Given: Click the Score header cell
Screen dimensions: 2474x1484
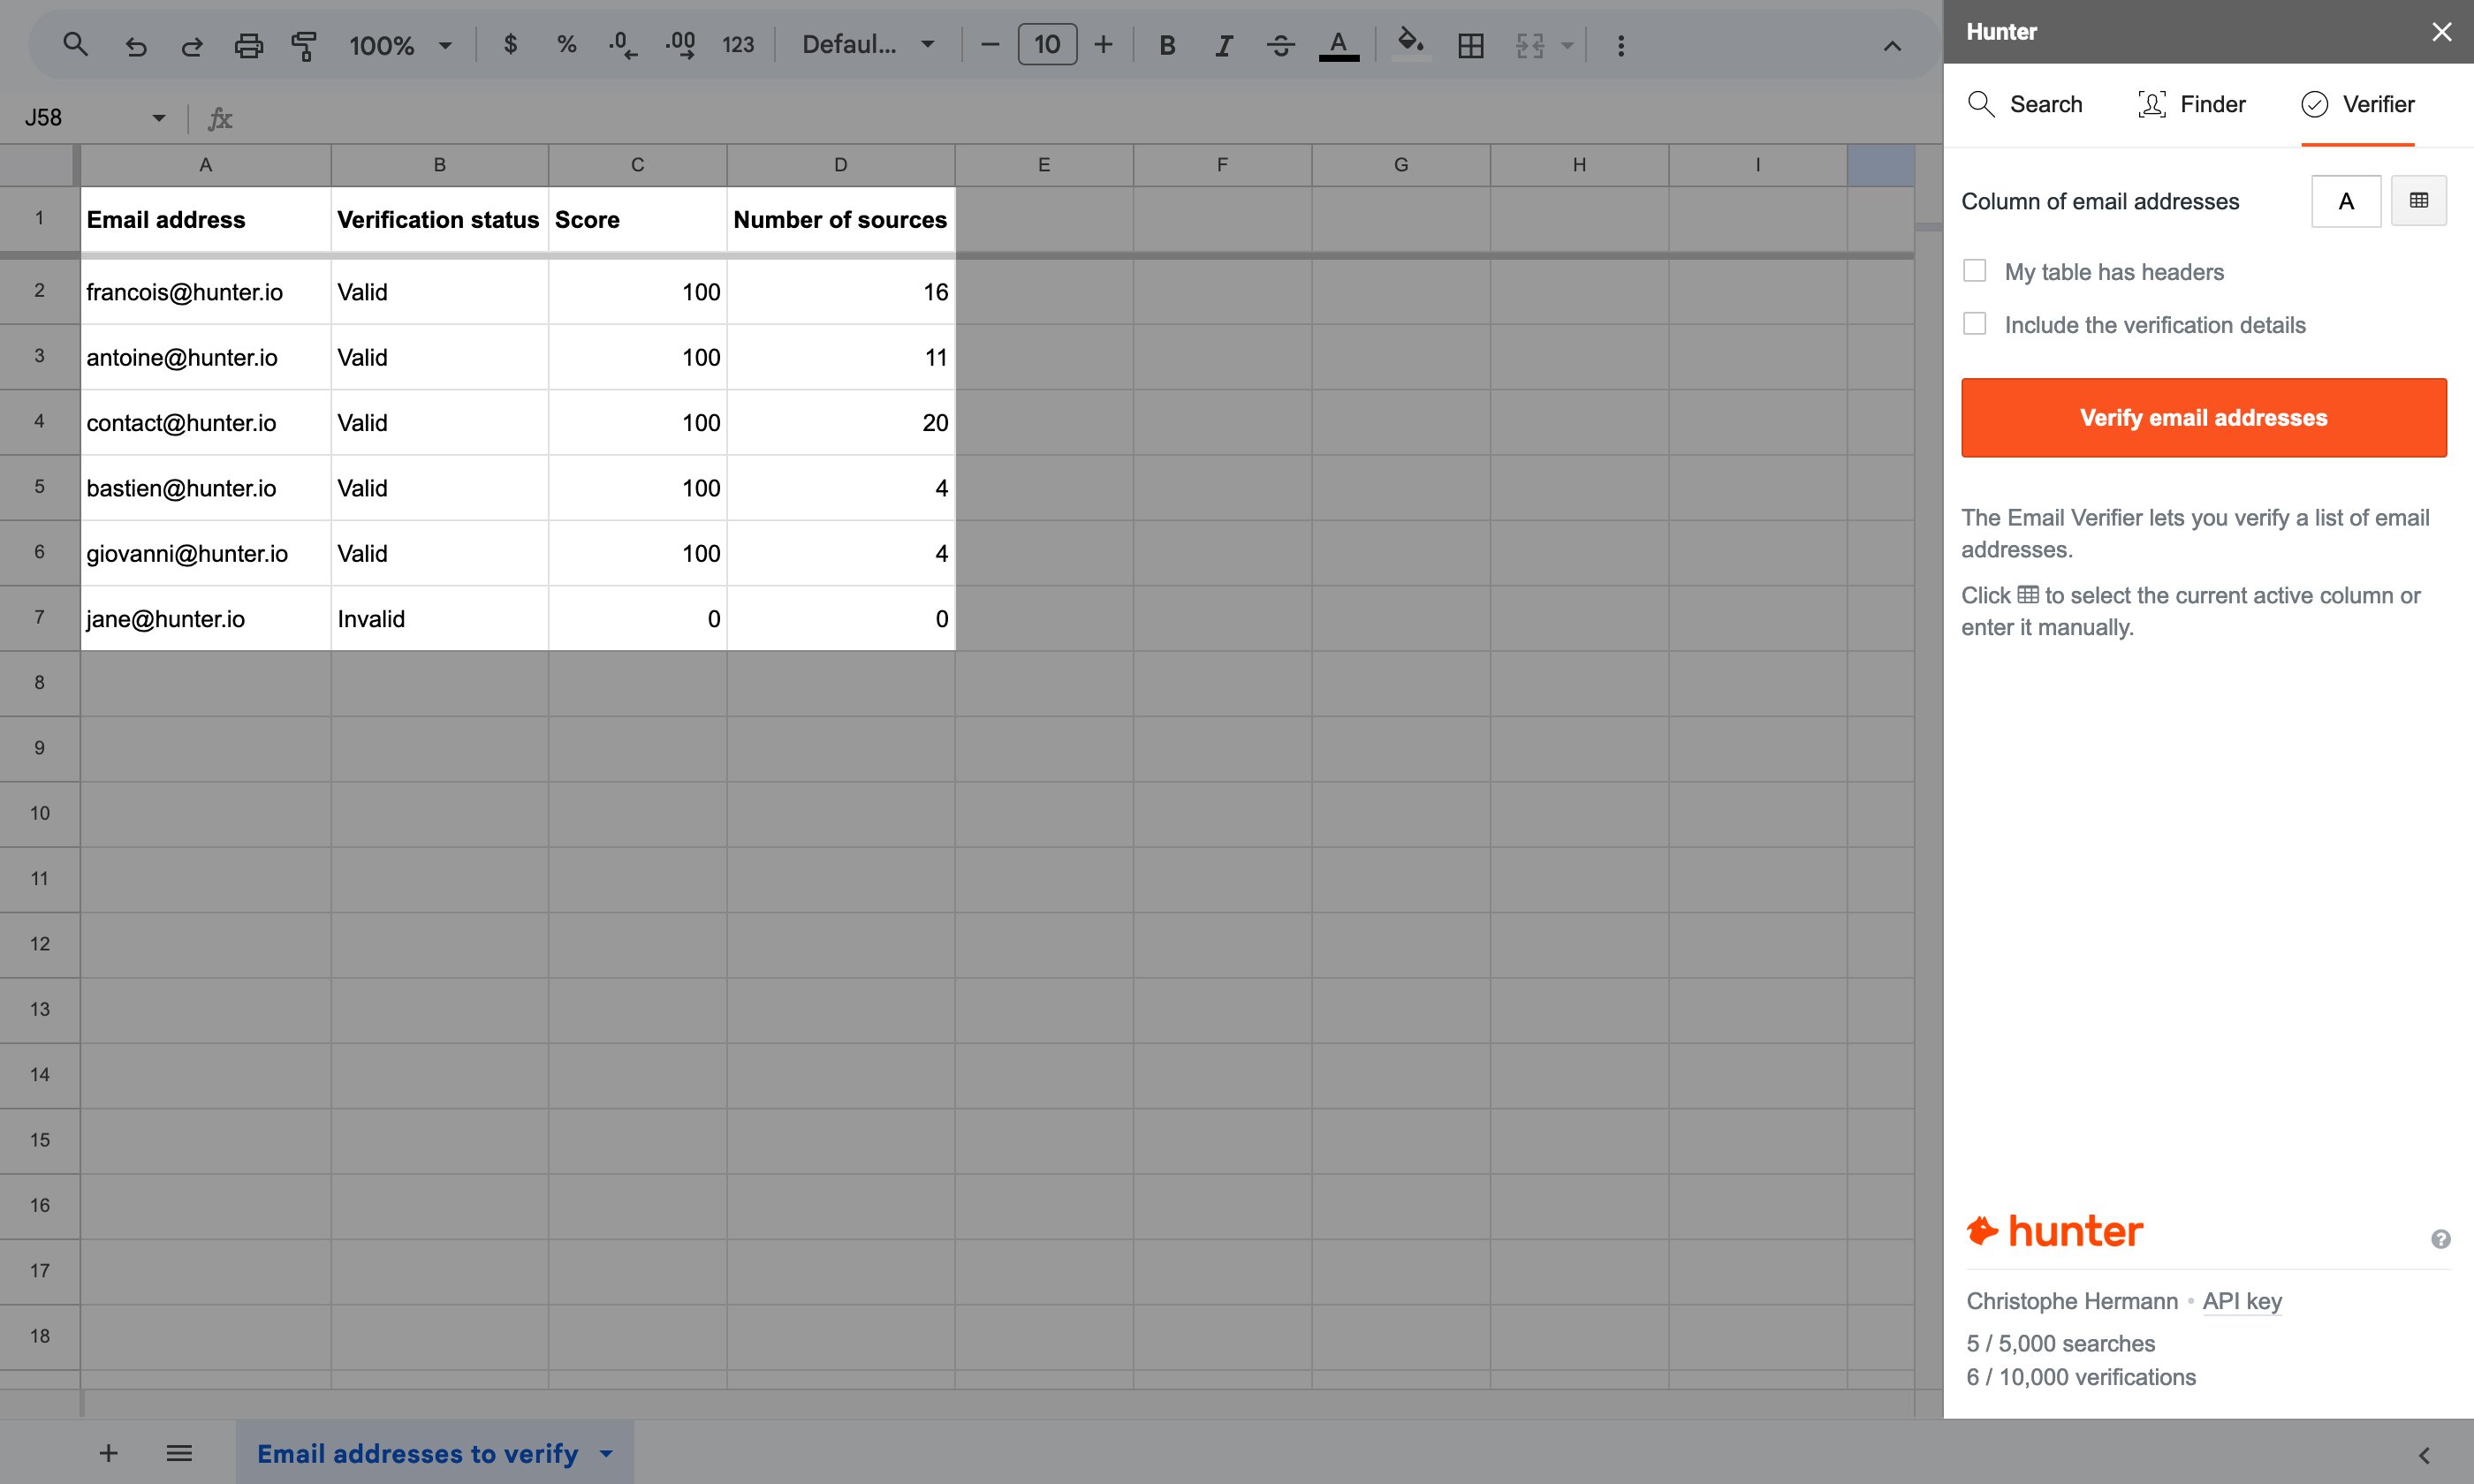Looking at the screenshot, I should (x=637, y=220).
